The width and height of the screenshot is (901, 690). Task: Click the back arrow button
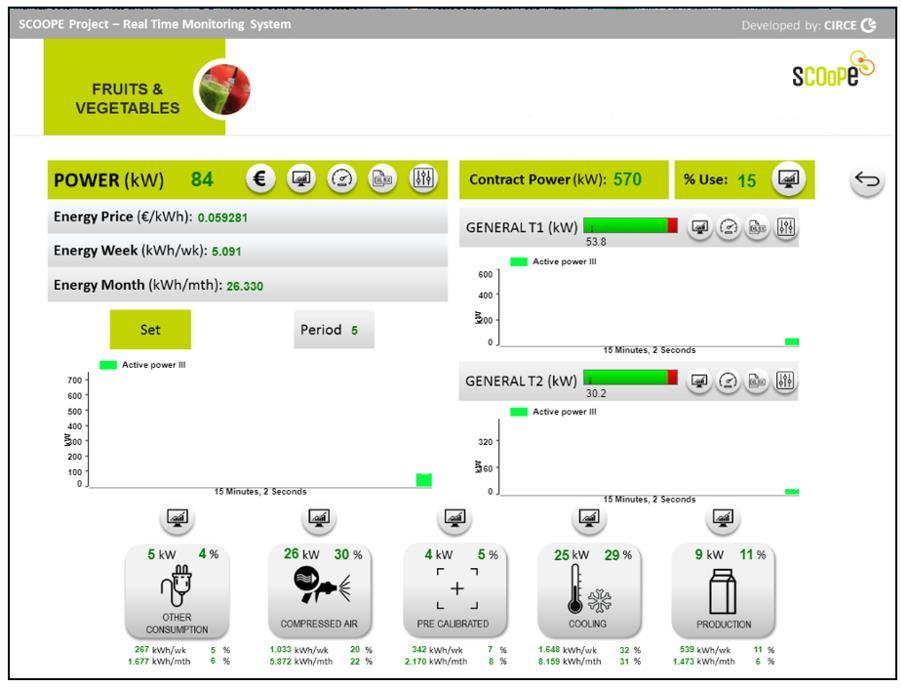pos(867,180)
